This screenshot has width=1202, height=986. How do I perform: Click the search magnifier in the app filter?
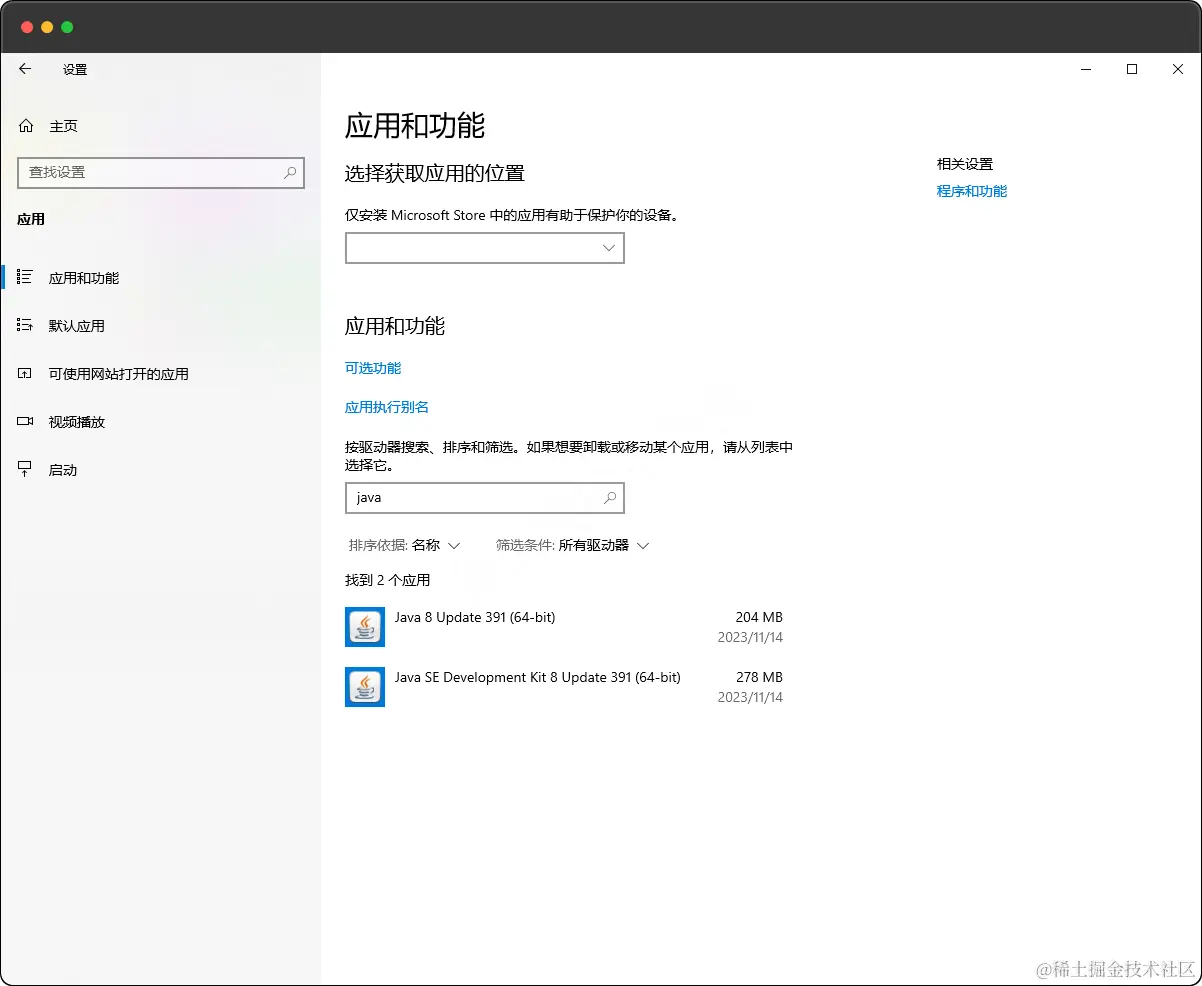tap(610, 497)
